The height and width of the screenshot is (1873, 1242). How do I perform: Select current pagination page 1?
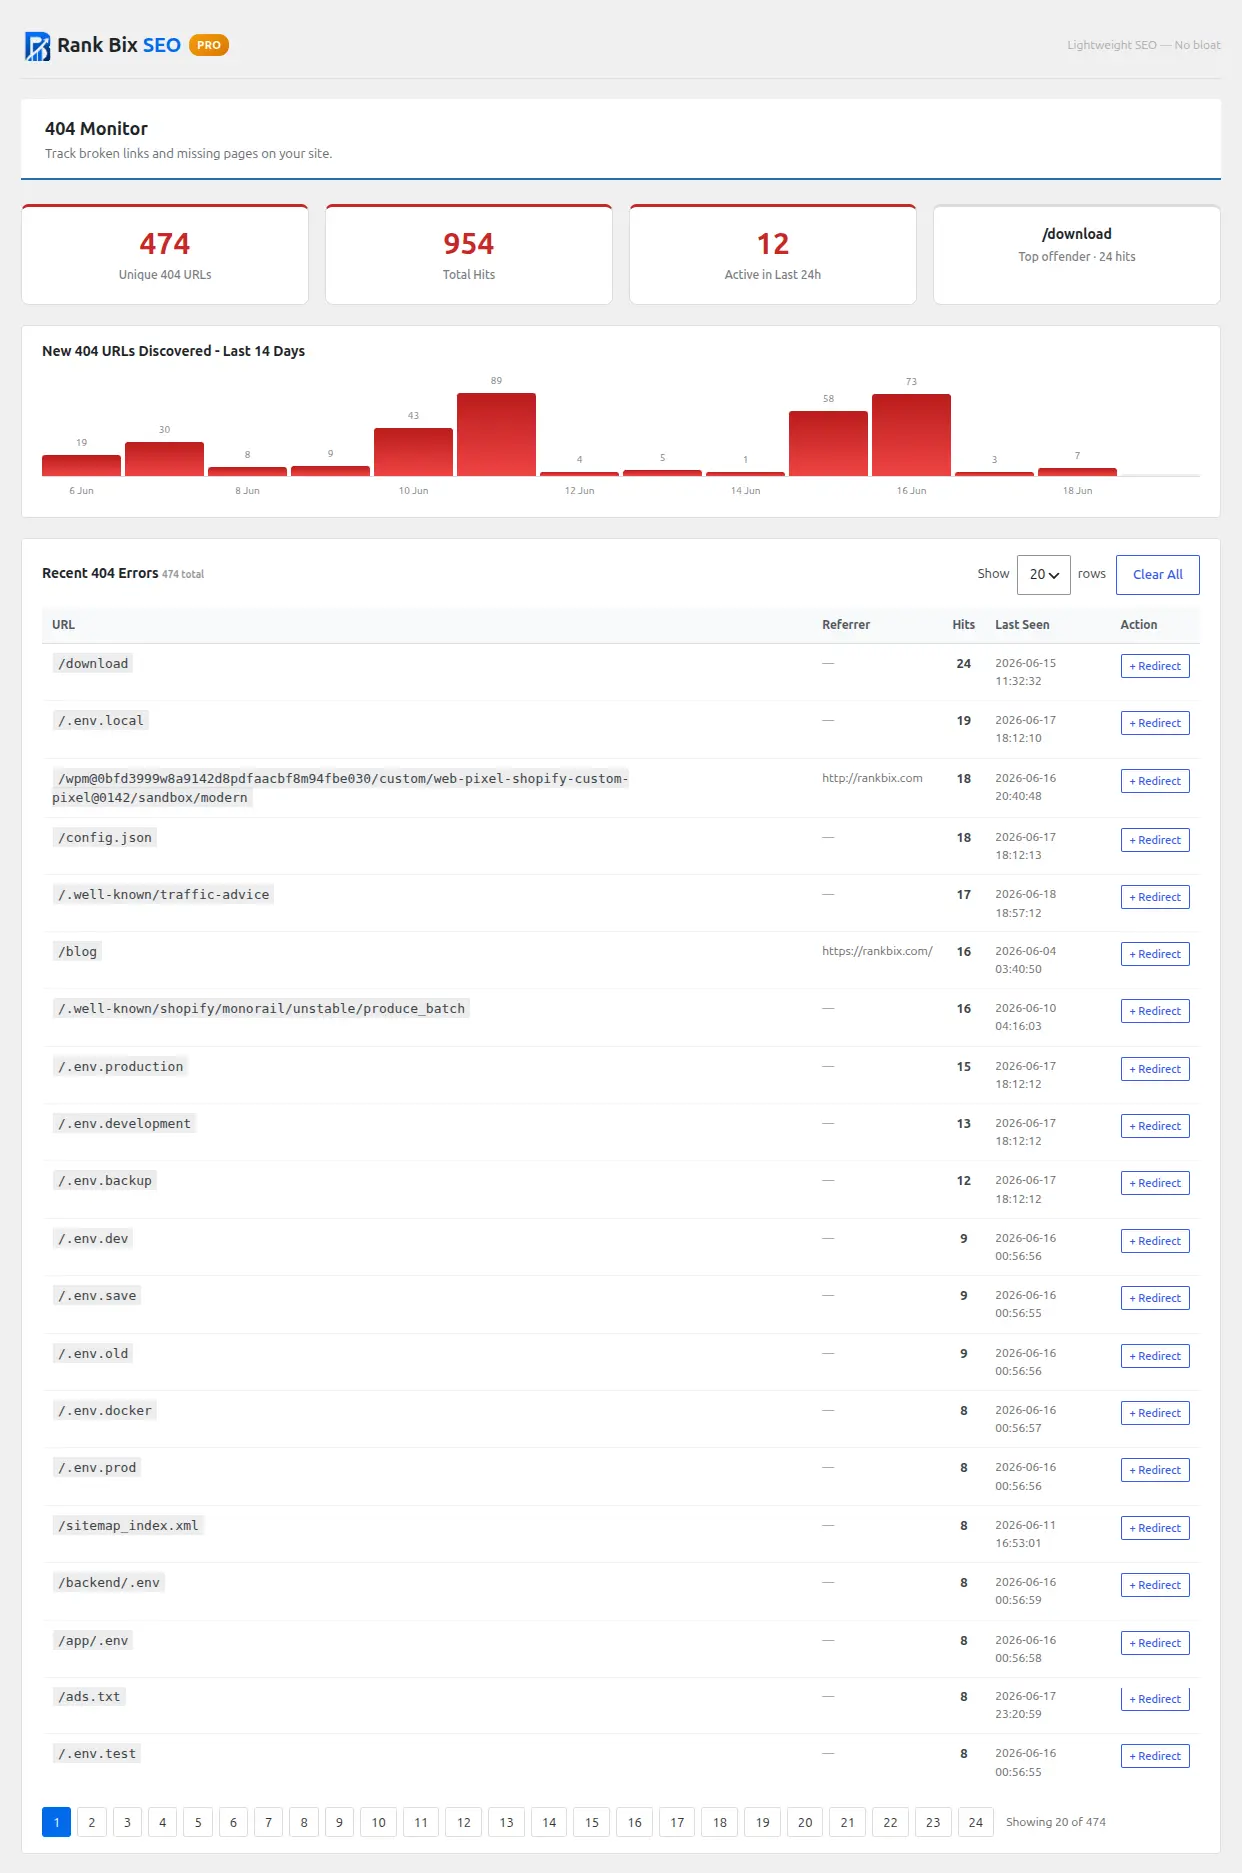pyautogui.click(x=56, y=1822)
